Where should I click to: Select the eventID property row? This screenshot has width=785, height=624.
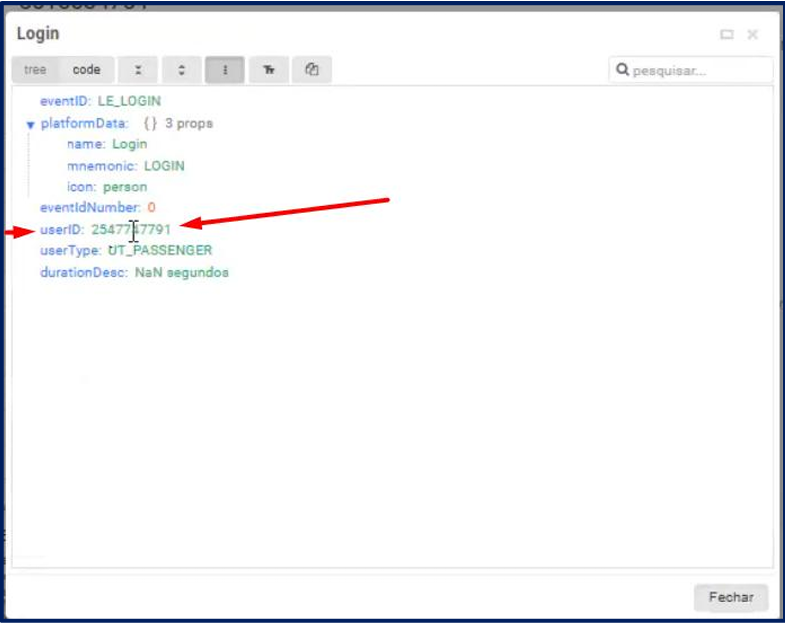tap(100, 101)
